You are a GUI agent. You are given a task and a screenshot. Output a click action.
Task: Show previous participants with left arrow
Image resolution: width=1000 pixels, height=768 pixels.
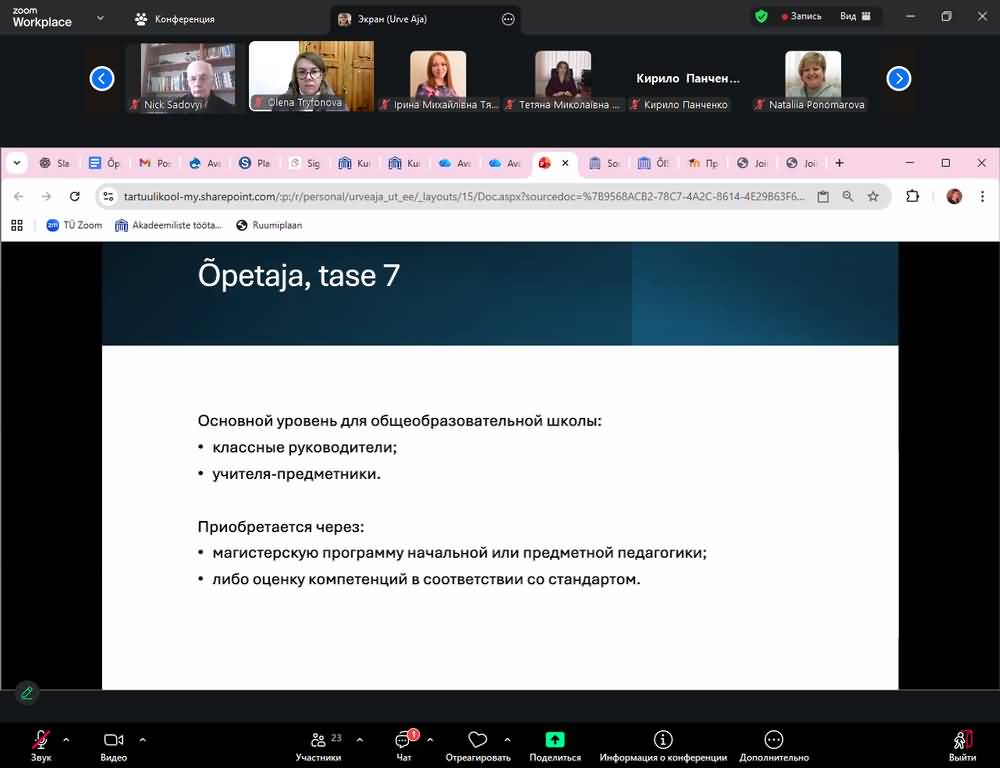point(102,78)
